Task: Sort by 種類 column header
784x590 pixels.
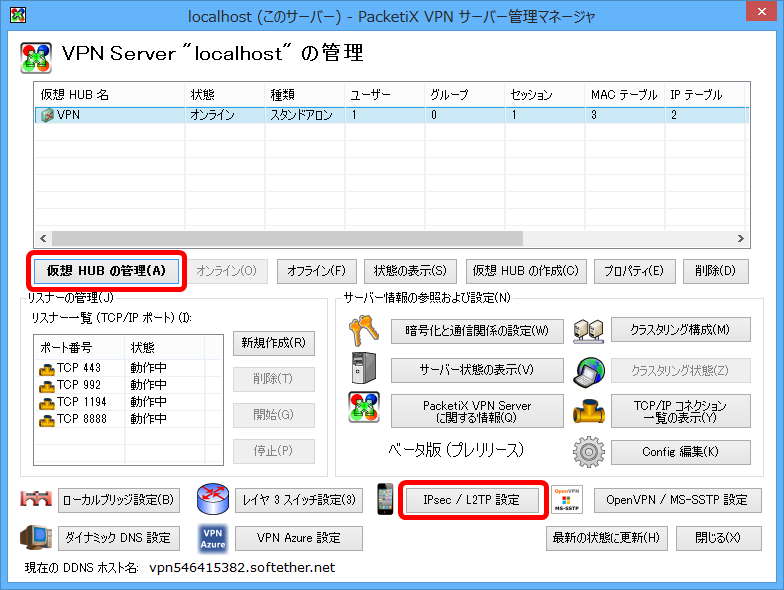Action: point(304,94)
